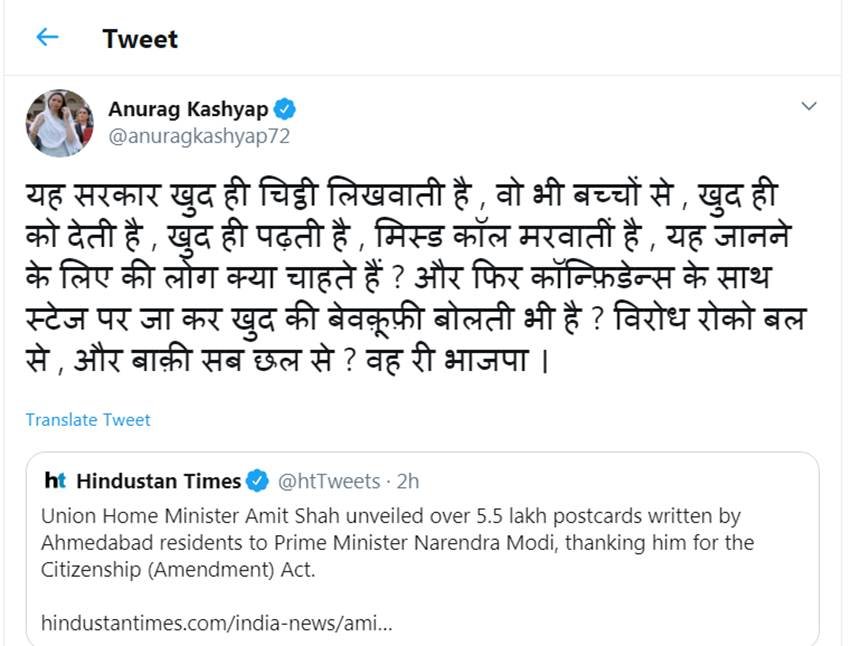Open Anurag Kashyap's profile picture
The image size is (850, 646).
(x=58, y=122)
